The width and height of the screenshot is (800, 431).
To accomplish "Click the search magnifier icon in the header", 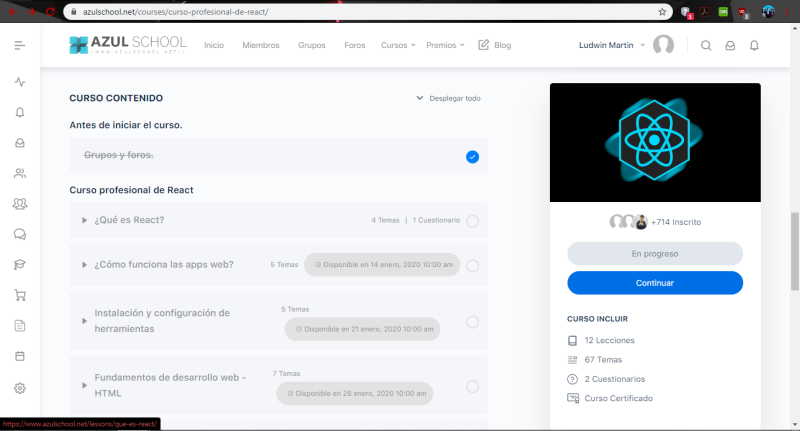I will 706,45.
